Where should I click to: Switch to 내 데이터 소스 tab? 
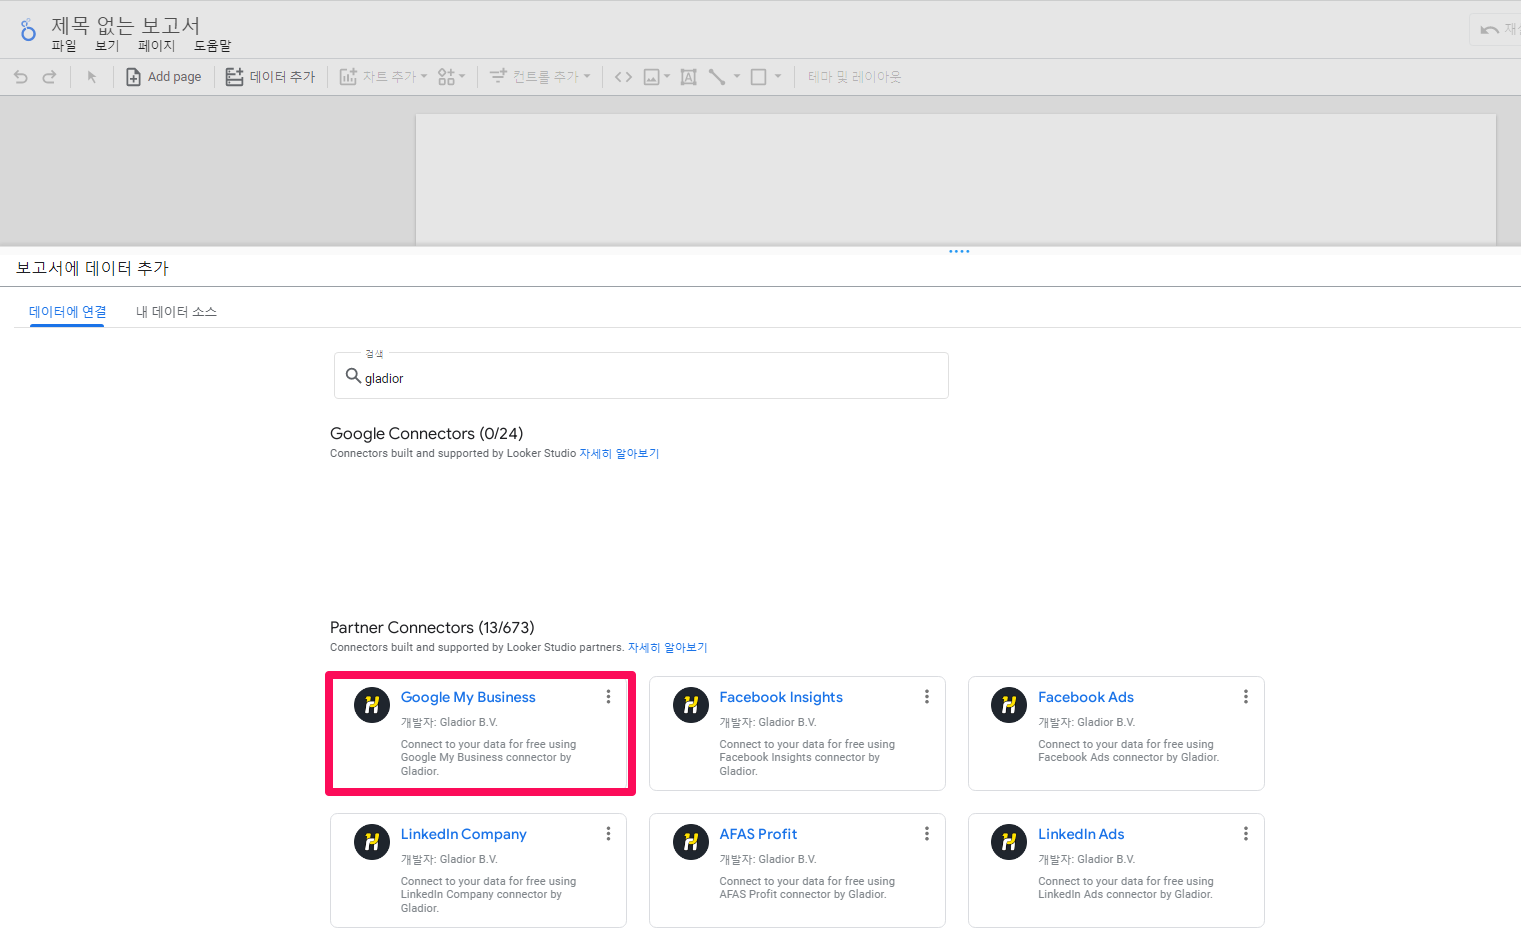[x=176, y=312]
